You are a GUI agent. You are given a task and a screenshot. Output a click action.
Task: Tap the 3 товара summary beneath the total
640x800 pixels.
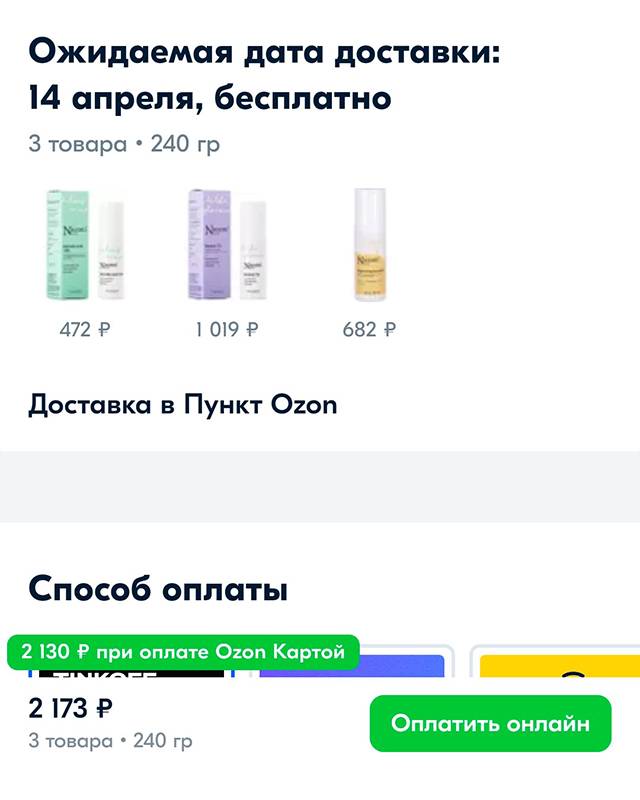[x=70, y=741]
